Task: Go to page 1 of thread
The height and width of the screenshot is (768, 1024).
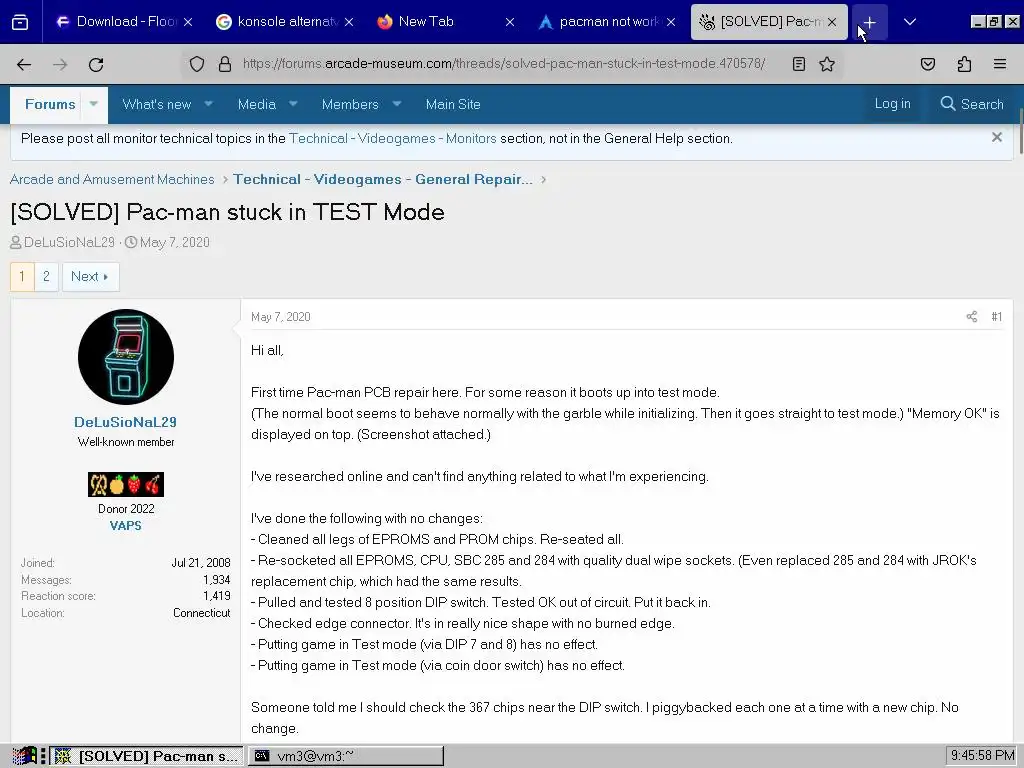Action: (x=22, y=276)
